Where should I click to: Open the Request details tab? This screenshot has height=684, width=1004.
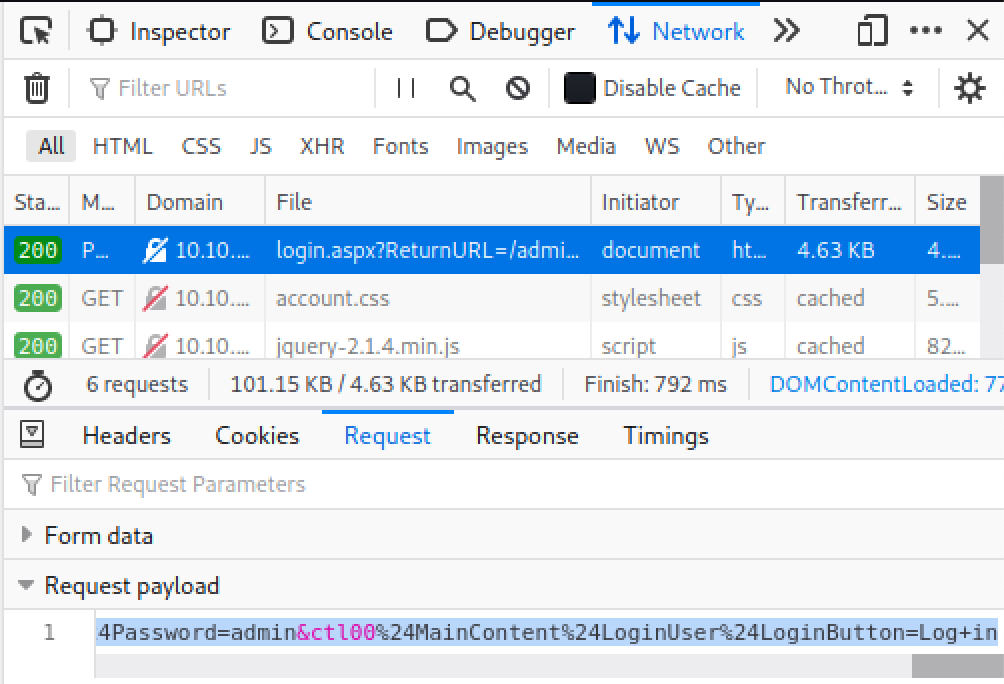click(387, 436)
